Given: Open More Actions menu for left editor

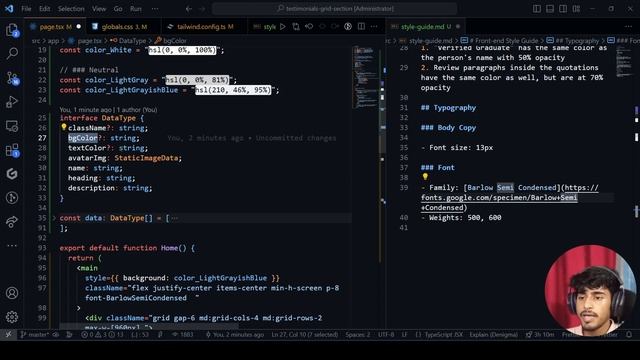Looking at the screenshot, I should (374, 27).
